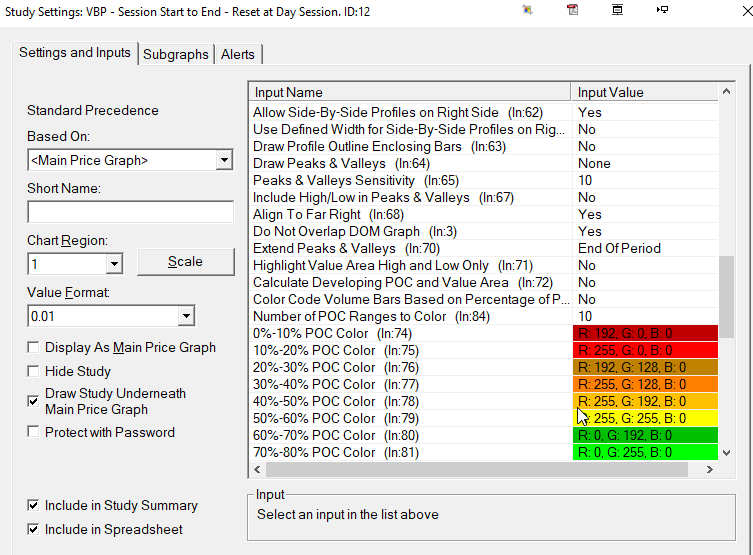
Task: Select the 70%-80% POC Color swatch
Action: pyautogui.click(x=645, y=452)
